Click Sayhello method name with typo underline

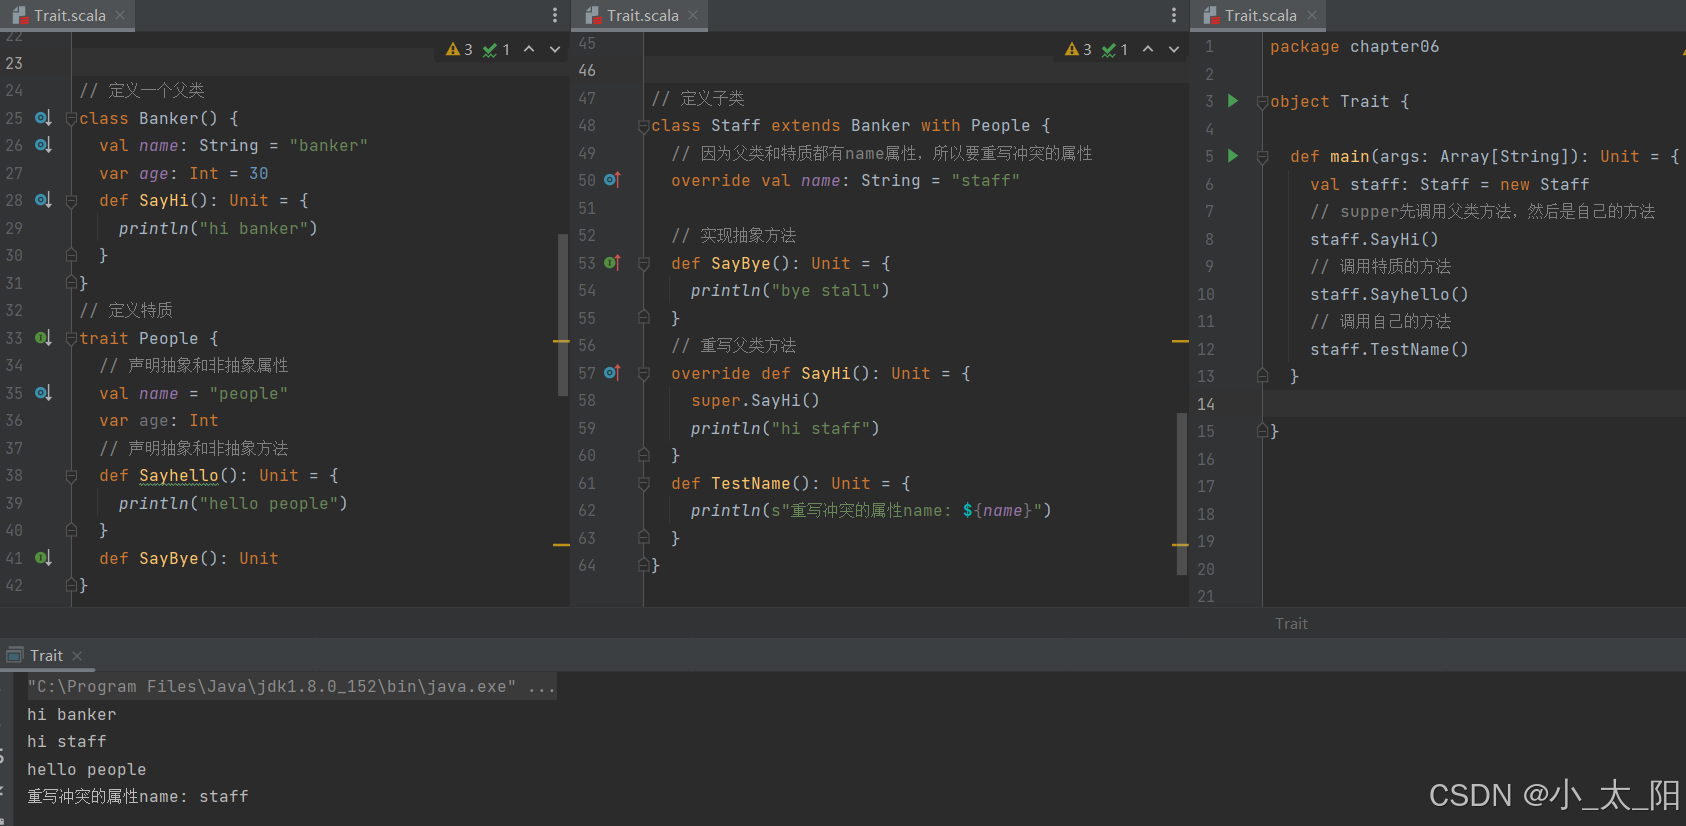[179, 476]
